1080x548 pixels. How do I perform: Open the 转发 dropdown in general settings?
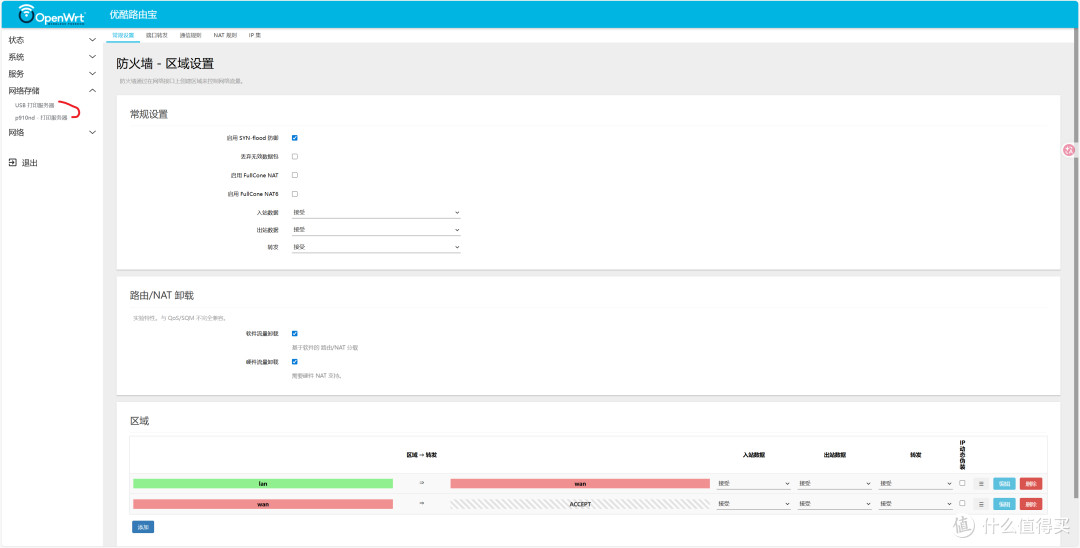(376, 247)
